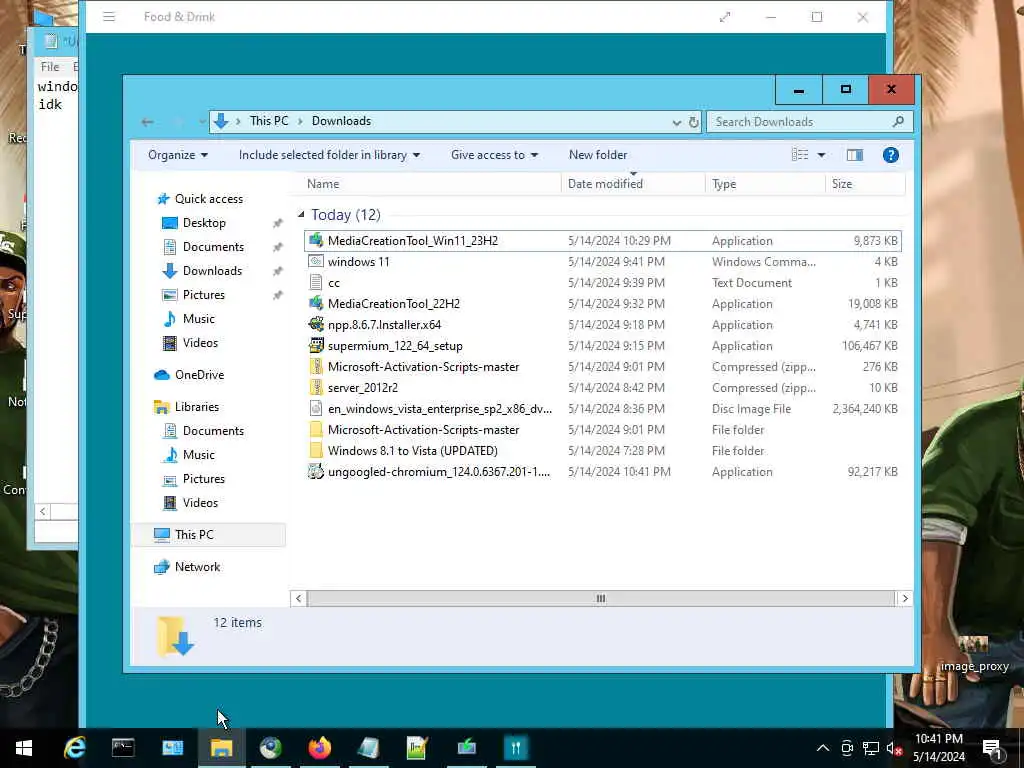Refresh the Downloads folder view

pos(694,122)
